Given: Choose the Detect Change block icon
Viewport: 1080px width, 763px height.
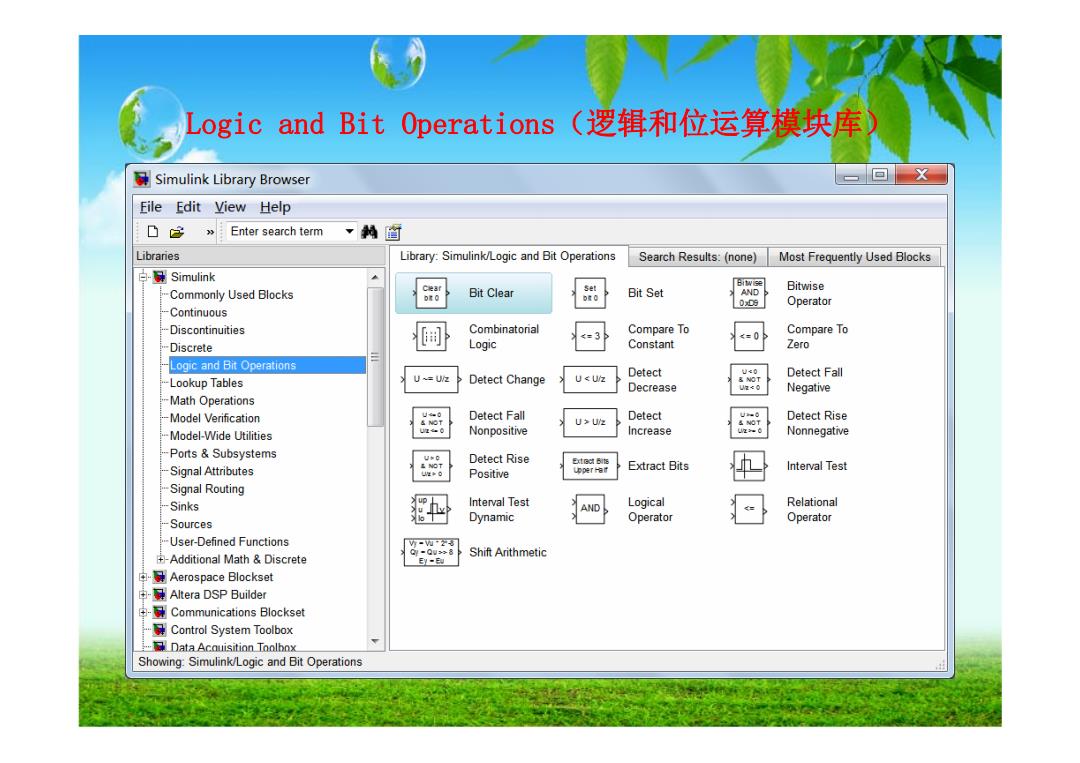Looking at the screenshot, I should tap(431, 379).
